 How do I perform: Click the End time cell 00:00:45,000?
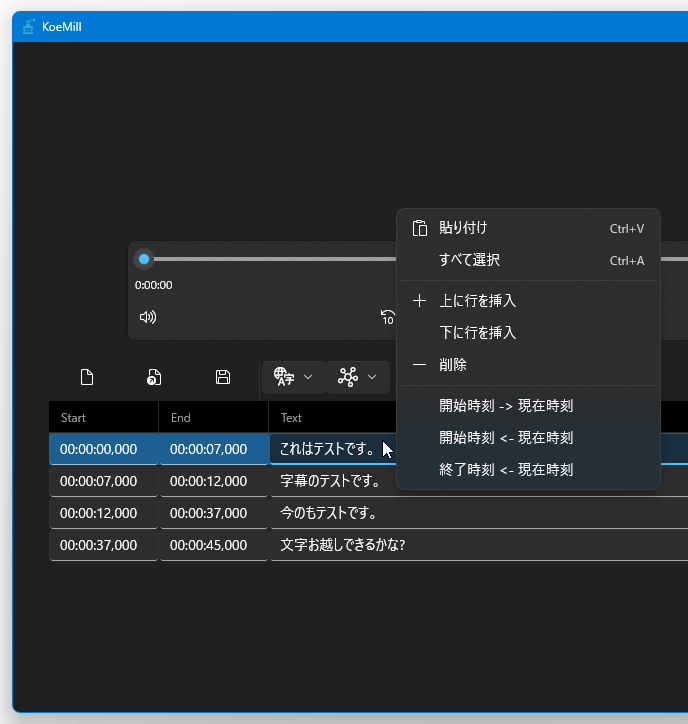coord(208,545)
